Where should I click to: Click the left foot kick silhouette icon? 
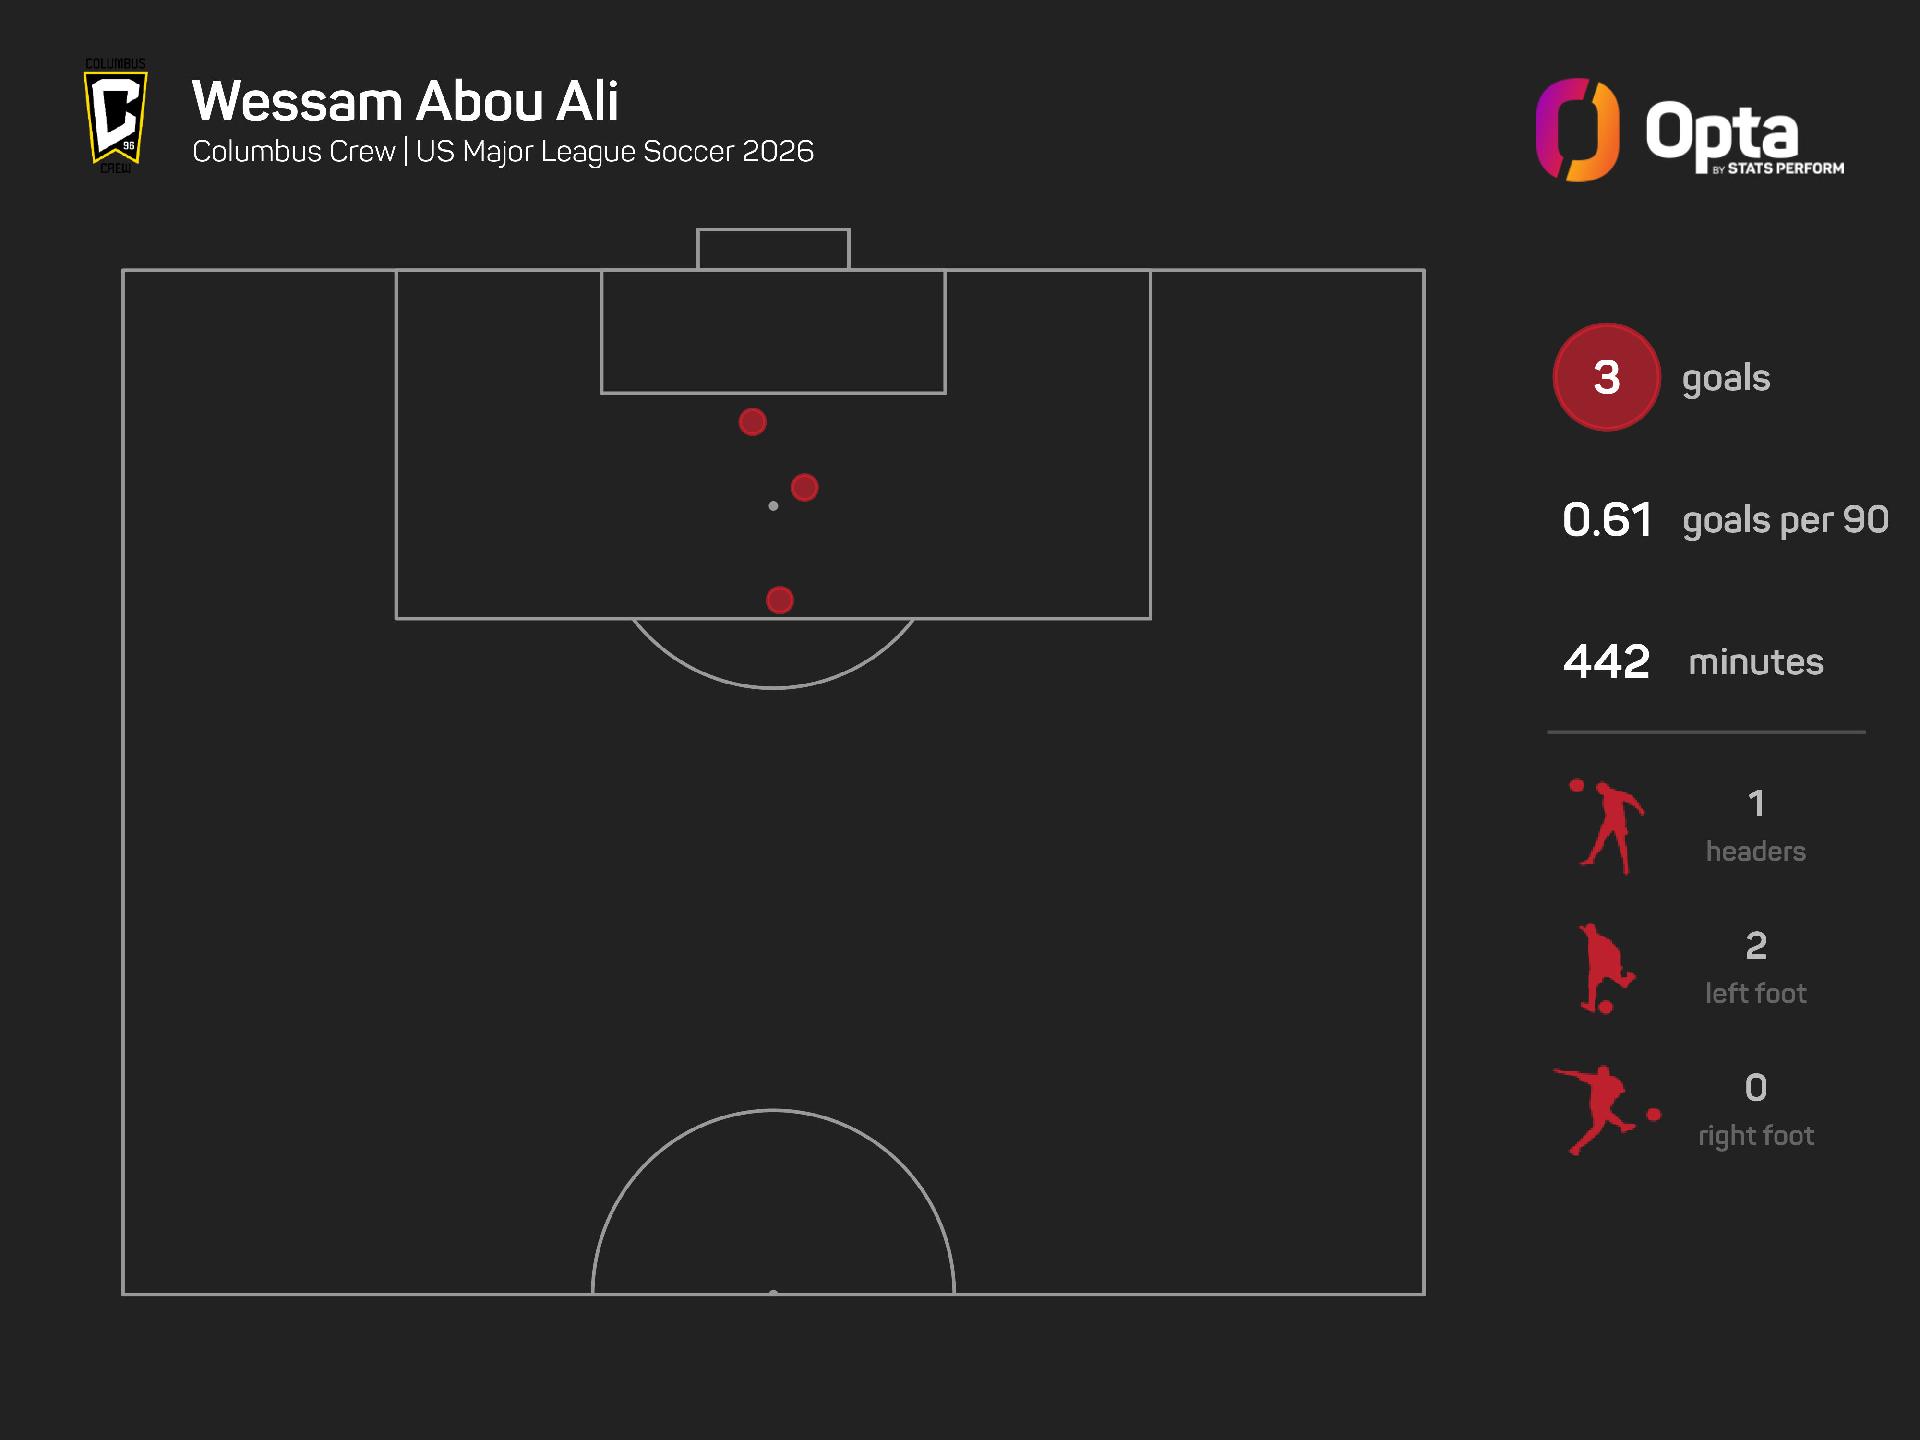1605,968
